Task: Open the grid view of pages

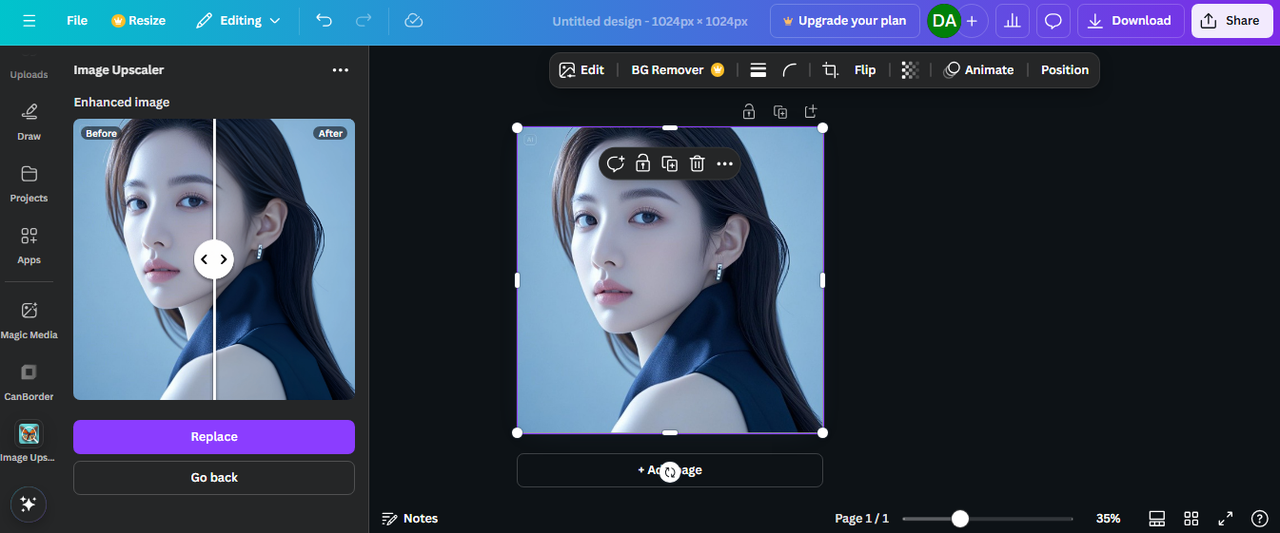Action: coord(1191,518)
